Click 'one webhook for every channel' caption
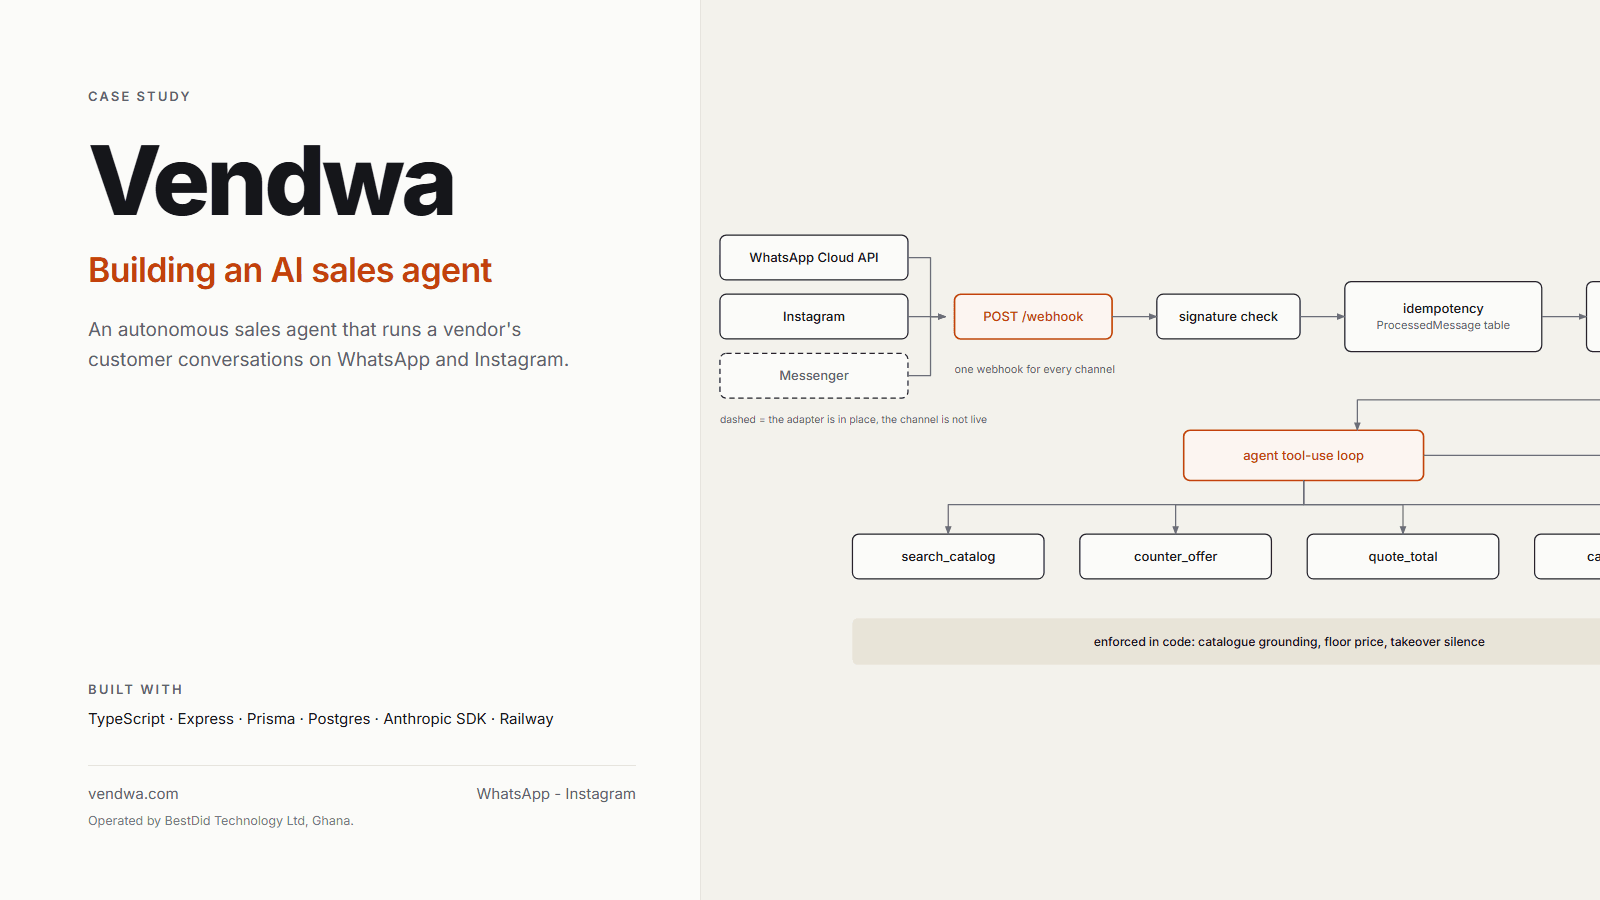Screen dimensions: 1600x900 point(1034,370)
